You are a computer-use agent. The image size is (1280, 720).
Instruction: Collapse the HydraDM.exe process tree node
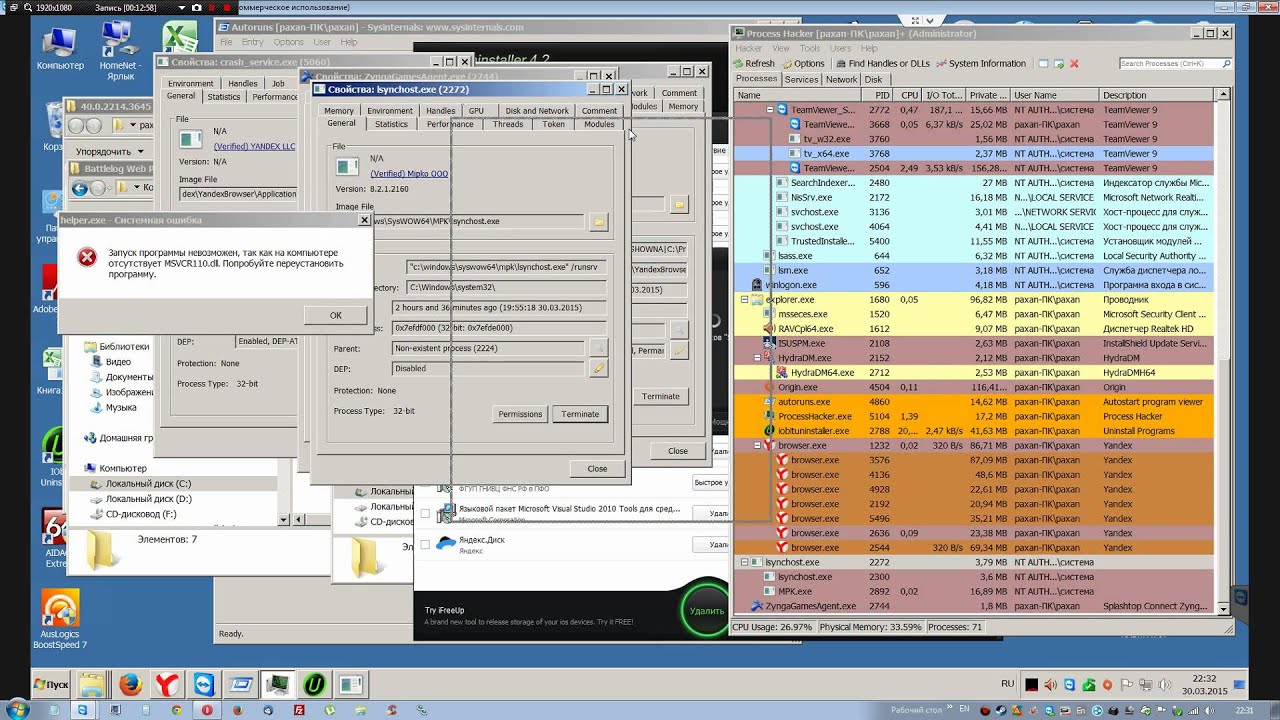[757, 358]
